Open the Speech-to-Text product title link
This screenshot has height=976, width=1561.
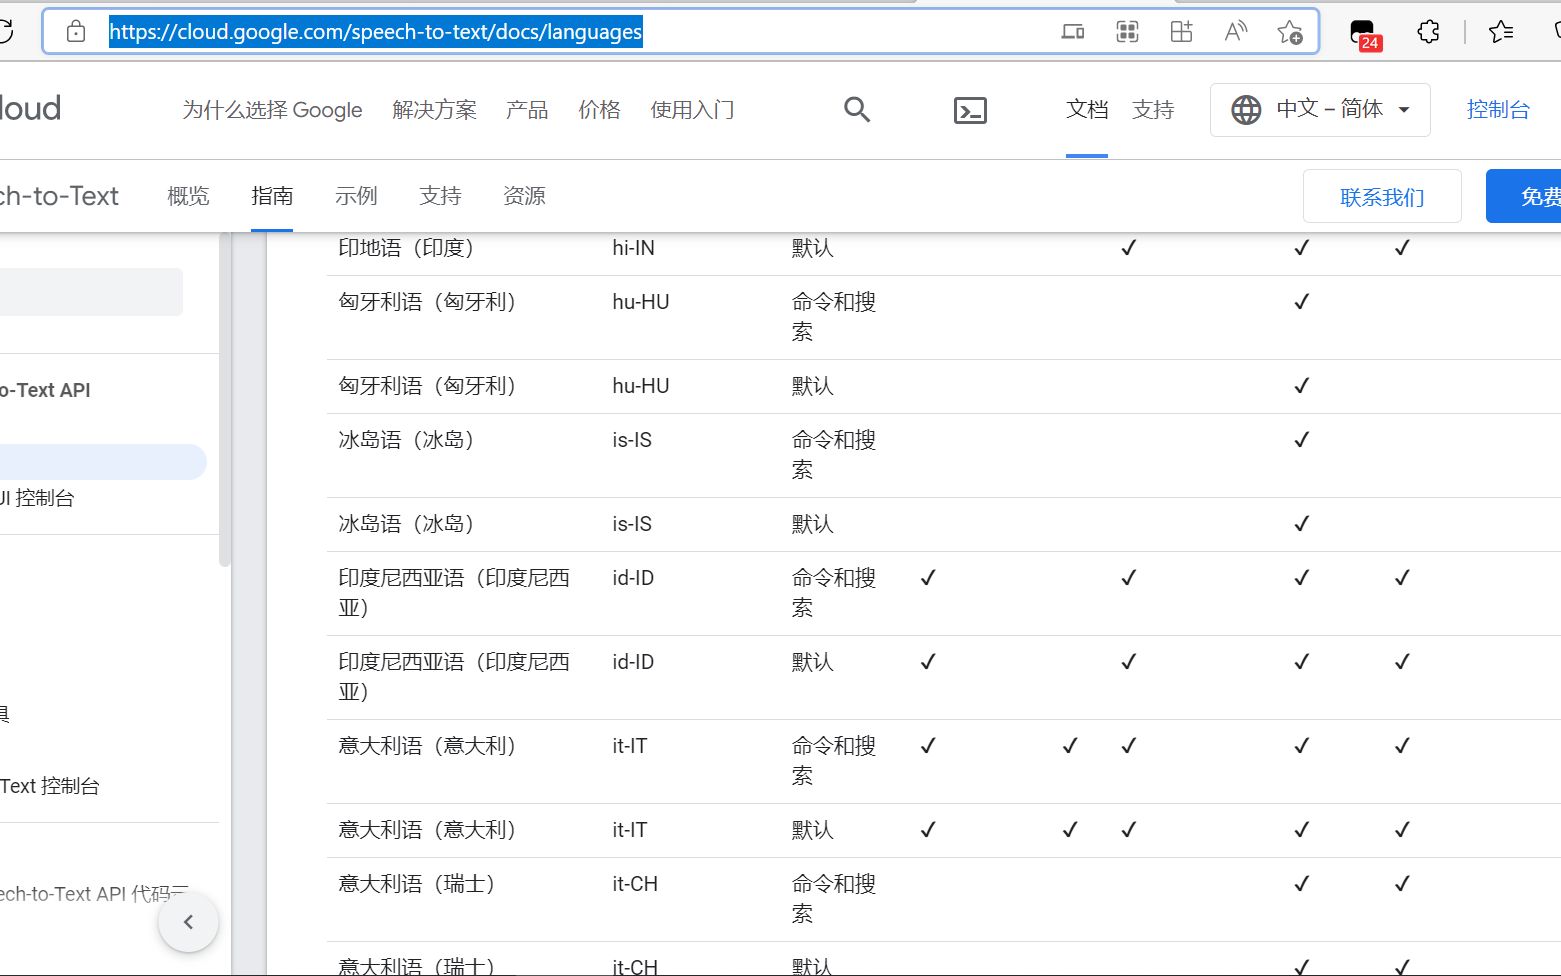click(x=59, y=196)
